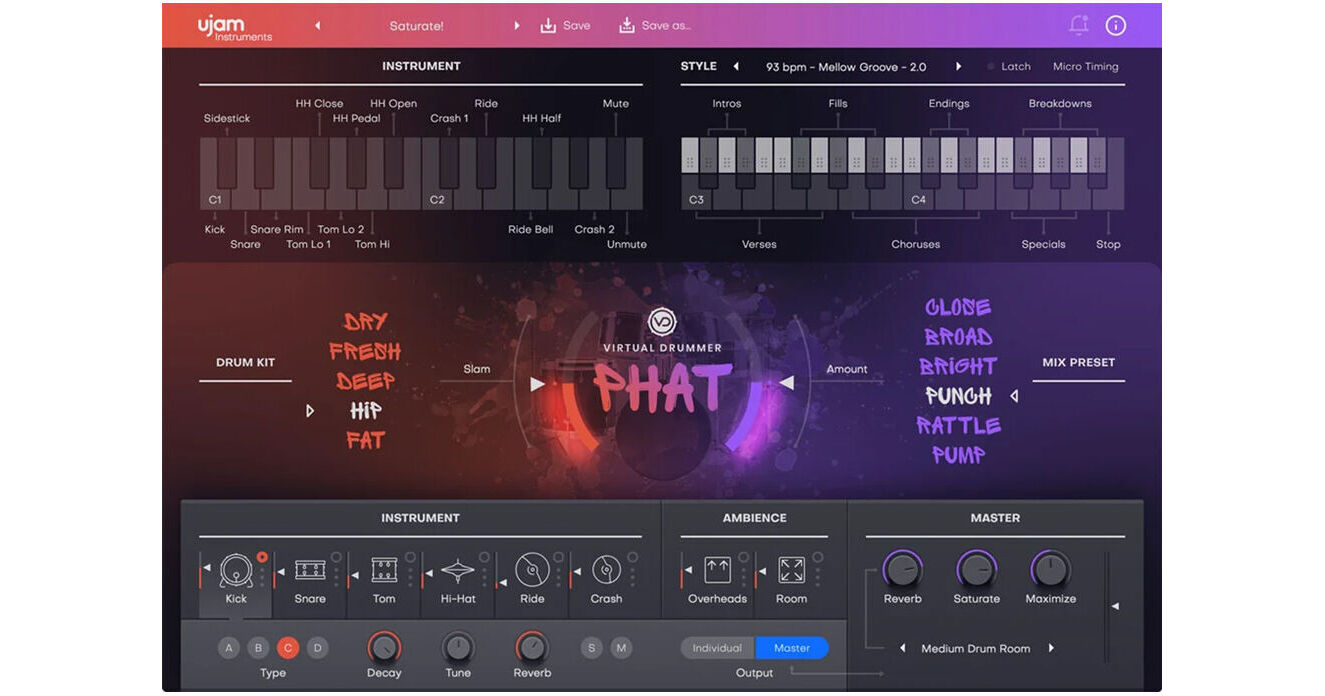Choose kick type A
The image size is (1325, 696).
pyautogui.click(x=229, y=648)
